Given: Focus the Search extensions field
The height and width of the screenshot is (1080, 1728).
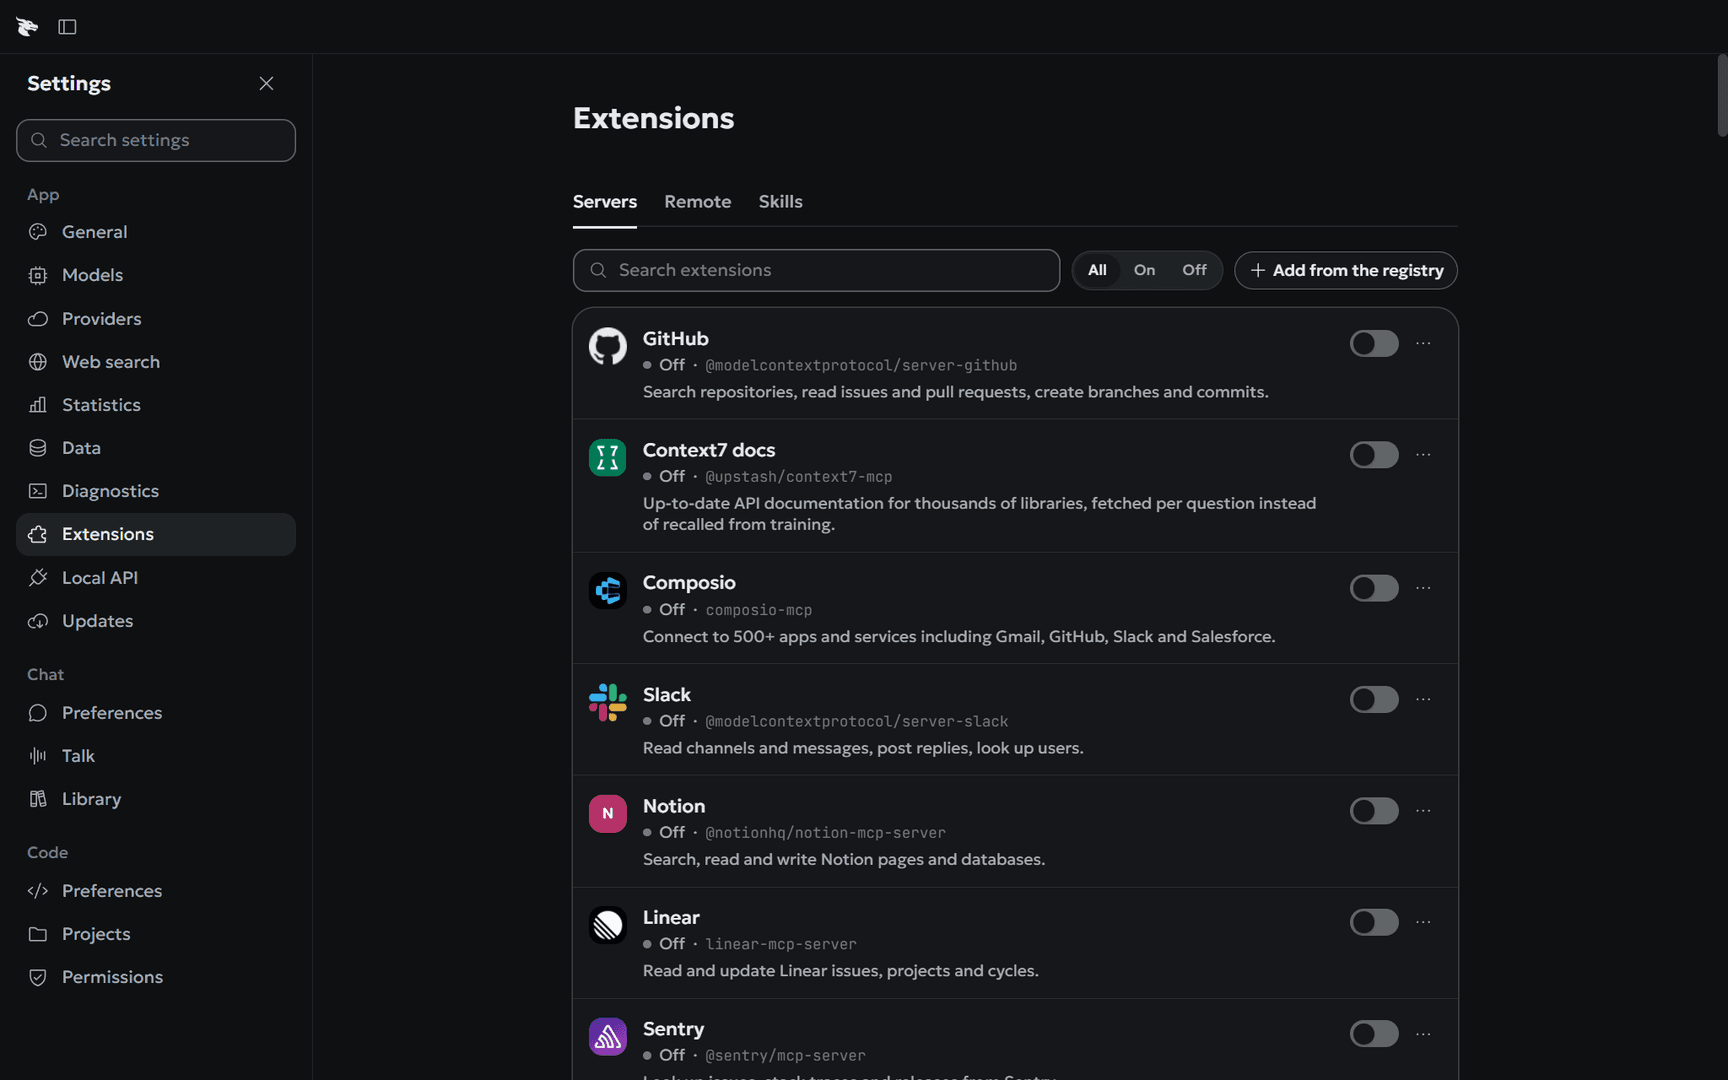Looking at the screenshot, I should click(x=816, y=270).
